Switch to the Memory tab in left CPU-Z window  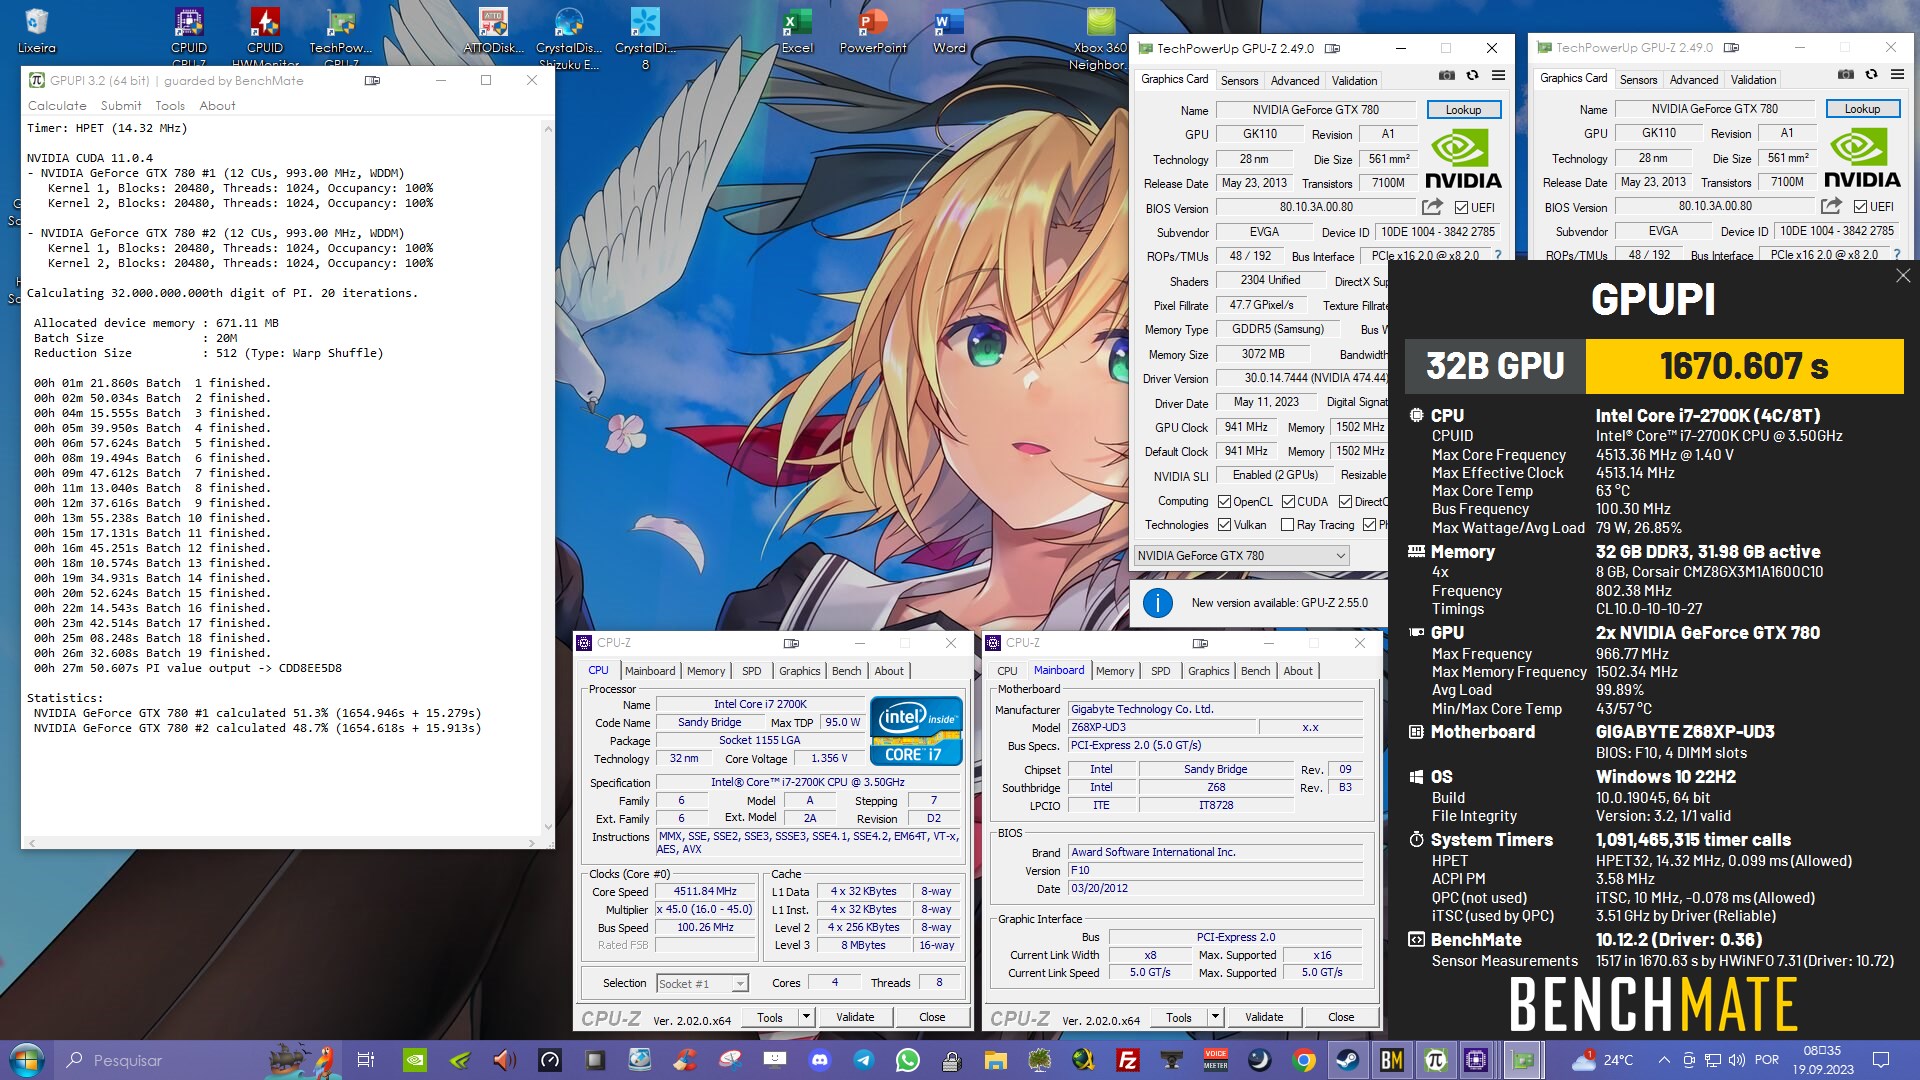pyautogui.click(x=706, y=671)
